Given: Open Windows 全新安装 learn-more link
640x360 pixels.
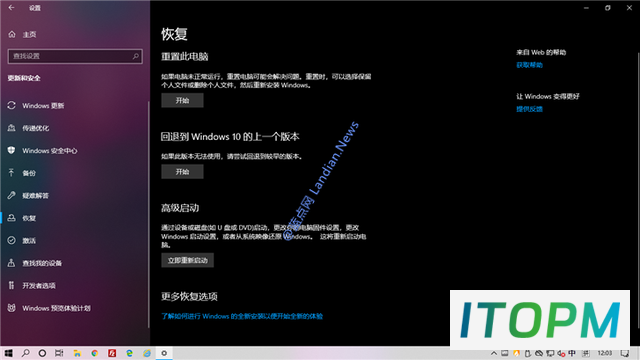Looking at the screenshot, I should [242, 316].
